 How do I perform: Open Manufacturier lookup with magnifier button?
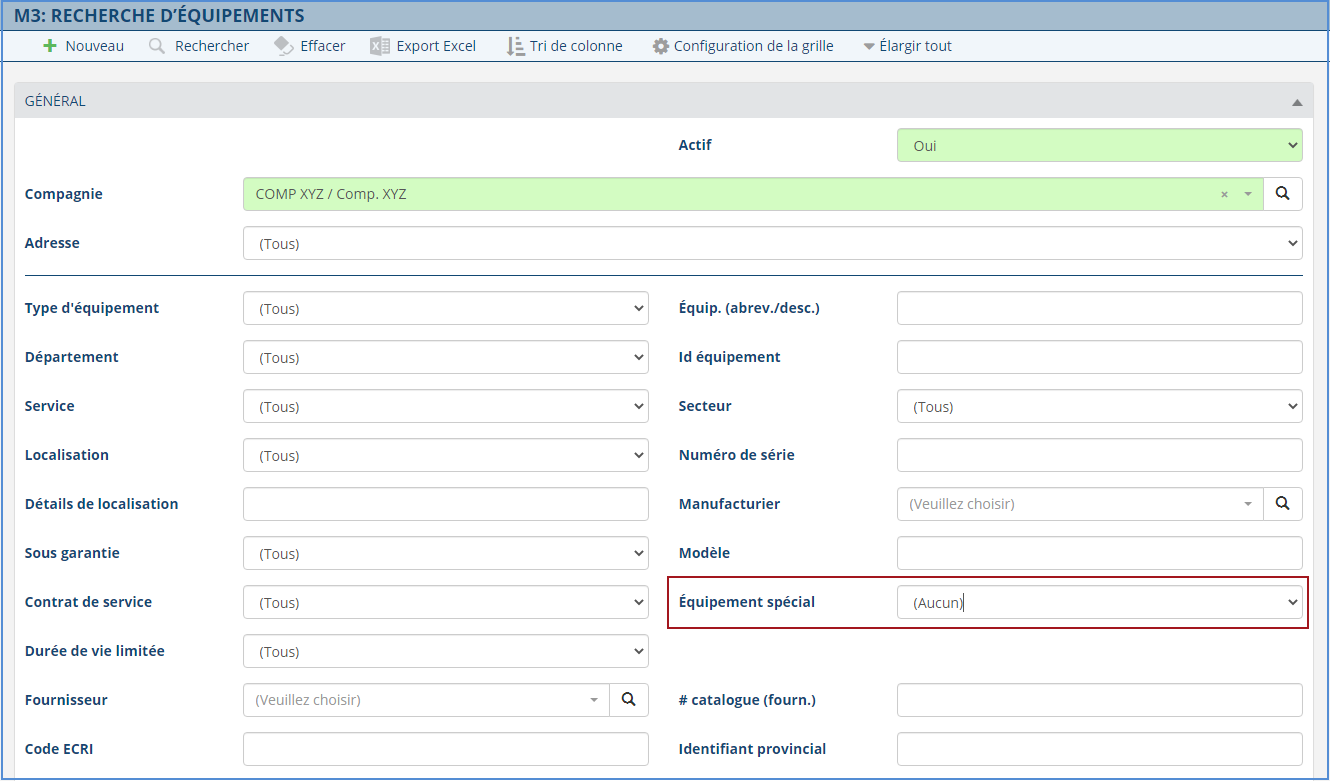click(x=1283, y=504)
